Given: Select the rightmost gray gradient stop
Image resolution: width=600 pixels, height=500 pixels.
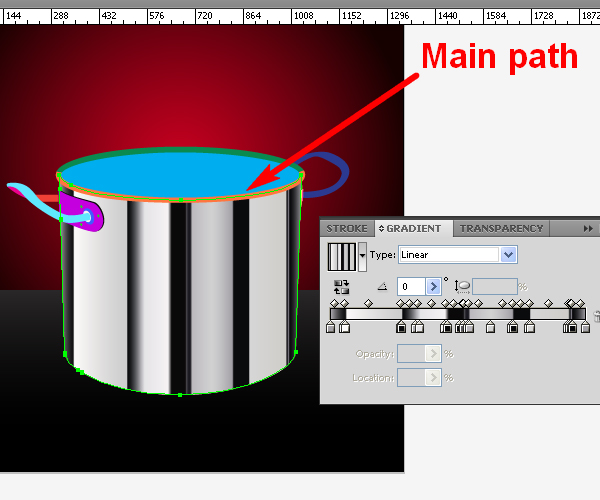Looking at the screenshot, I should click(x=585, y=327).
